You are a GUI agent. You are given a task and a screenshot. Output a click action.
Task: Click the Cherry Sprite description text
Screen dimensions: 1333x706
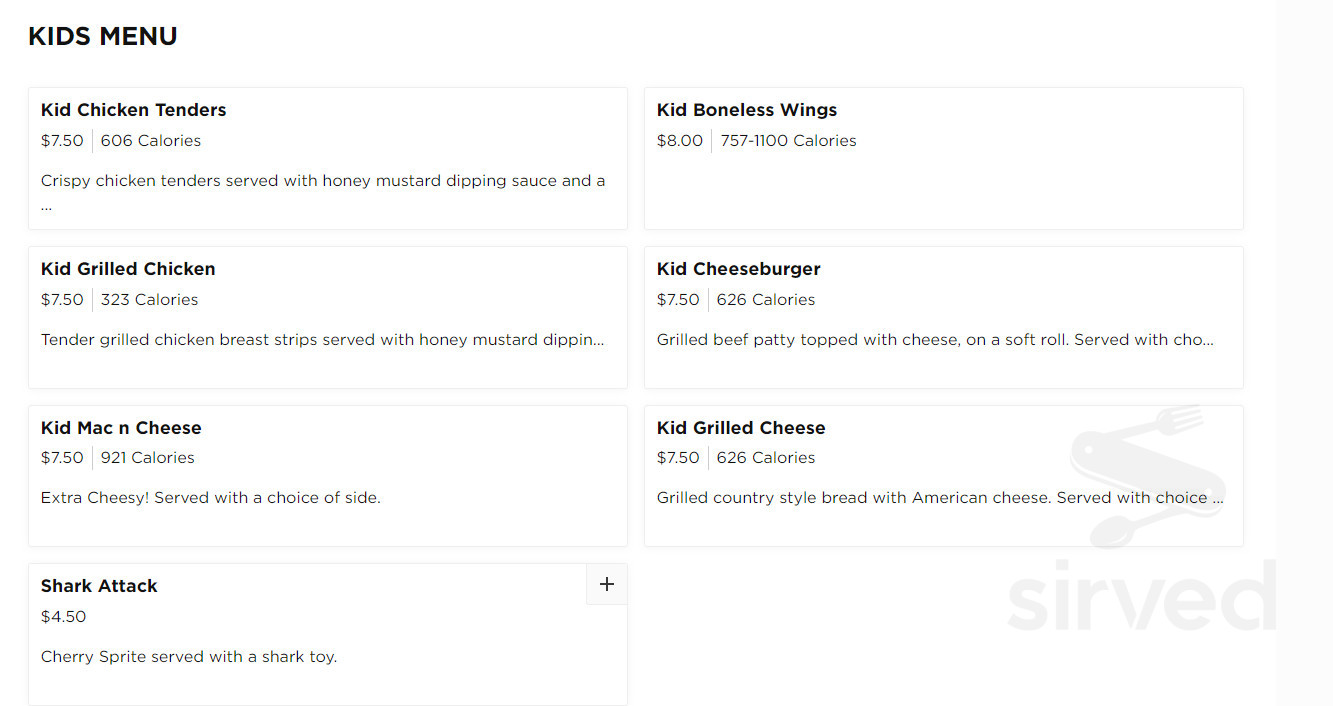(189, 656)
